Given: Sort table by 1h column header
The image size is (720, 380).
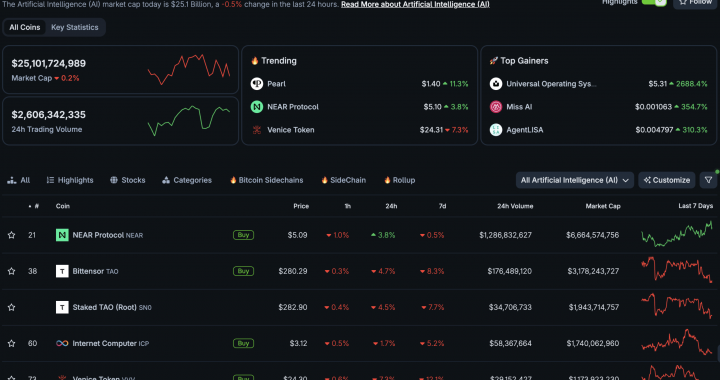Looking at the screenshot, I should pos(348,206).
